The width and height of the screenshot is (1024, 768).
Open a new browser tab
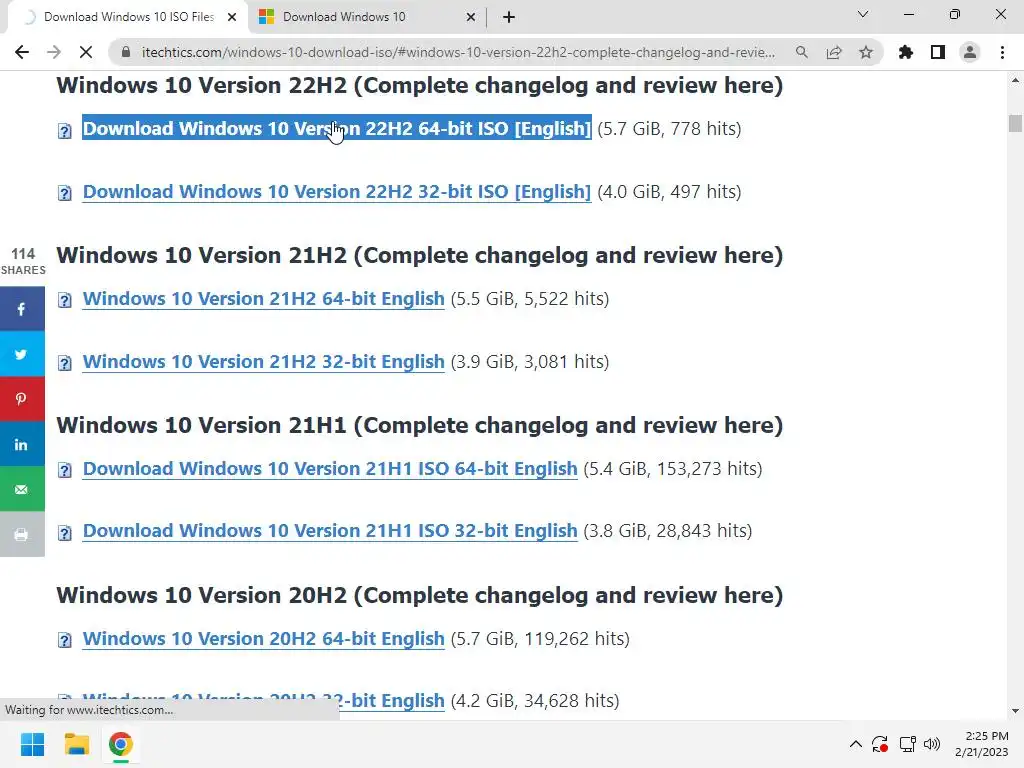tap(509, 17)
